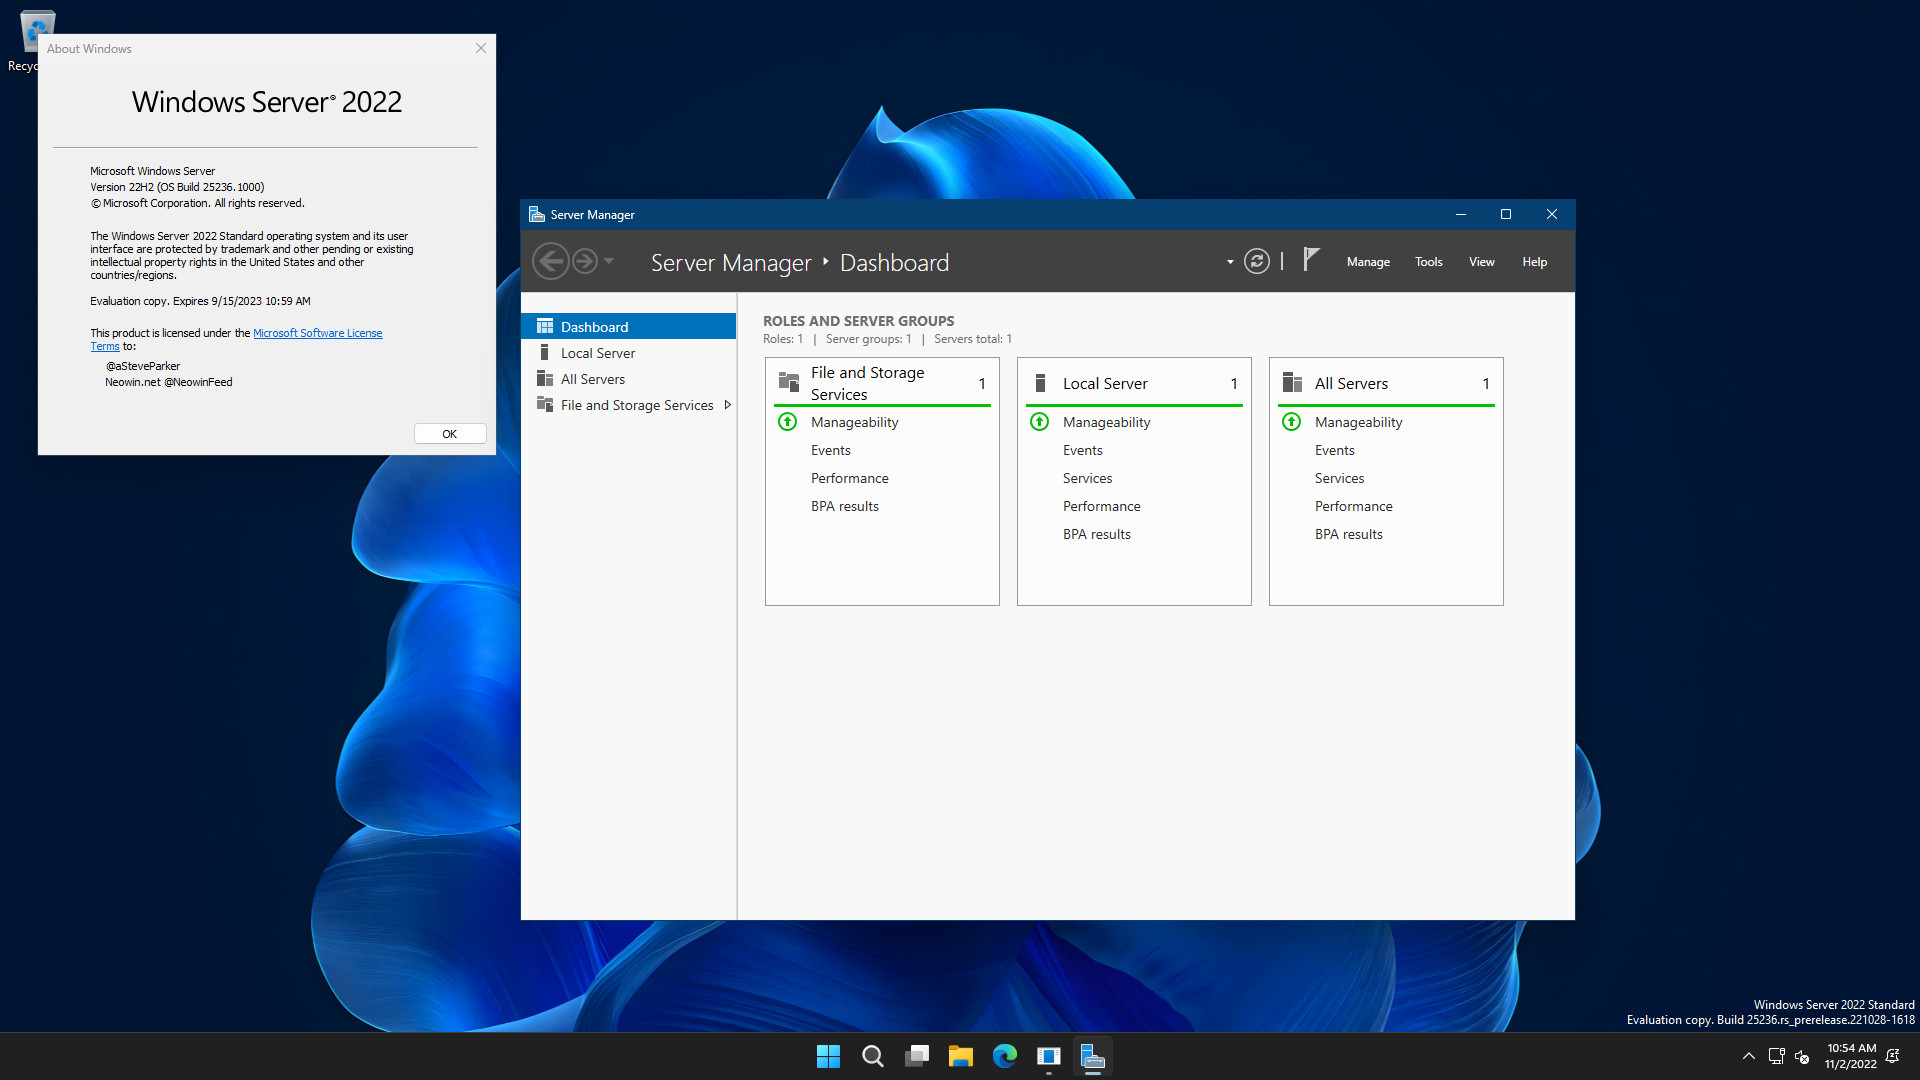This screenshot has width=1920, height=1080.
Task: Click the clock in the system tray
Action: coord(1850,1055)
